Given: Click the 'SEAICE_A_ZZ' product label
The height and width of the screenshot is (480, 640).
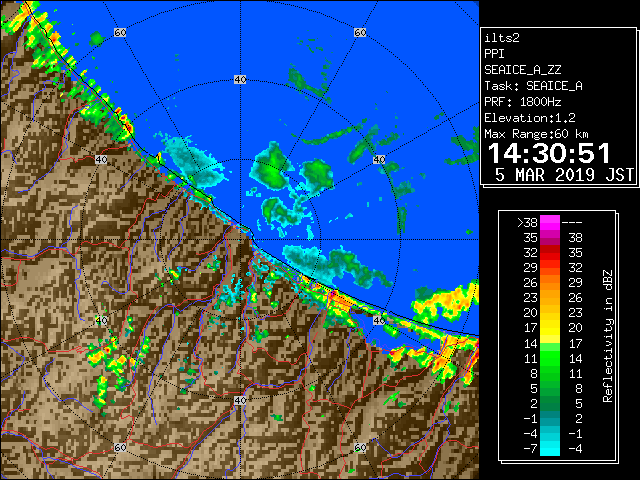Looking at the screenshot, I should (522, 70).
